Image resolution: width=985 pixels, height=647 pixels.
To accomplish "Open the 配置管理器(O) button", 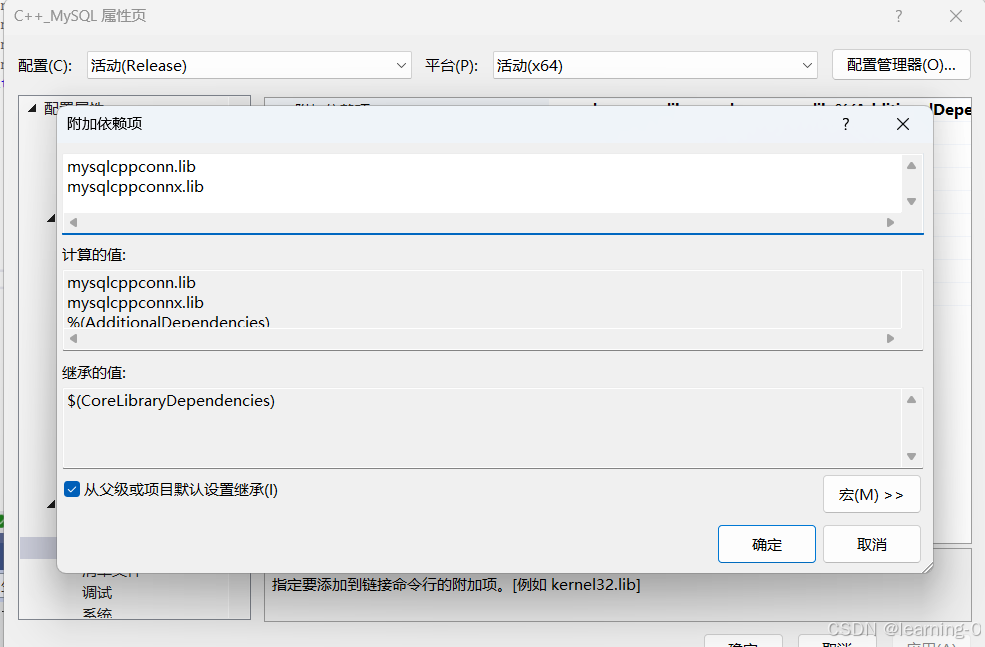I will pyautogui.click(x=900, y=64).
